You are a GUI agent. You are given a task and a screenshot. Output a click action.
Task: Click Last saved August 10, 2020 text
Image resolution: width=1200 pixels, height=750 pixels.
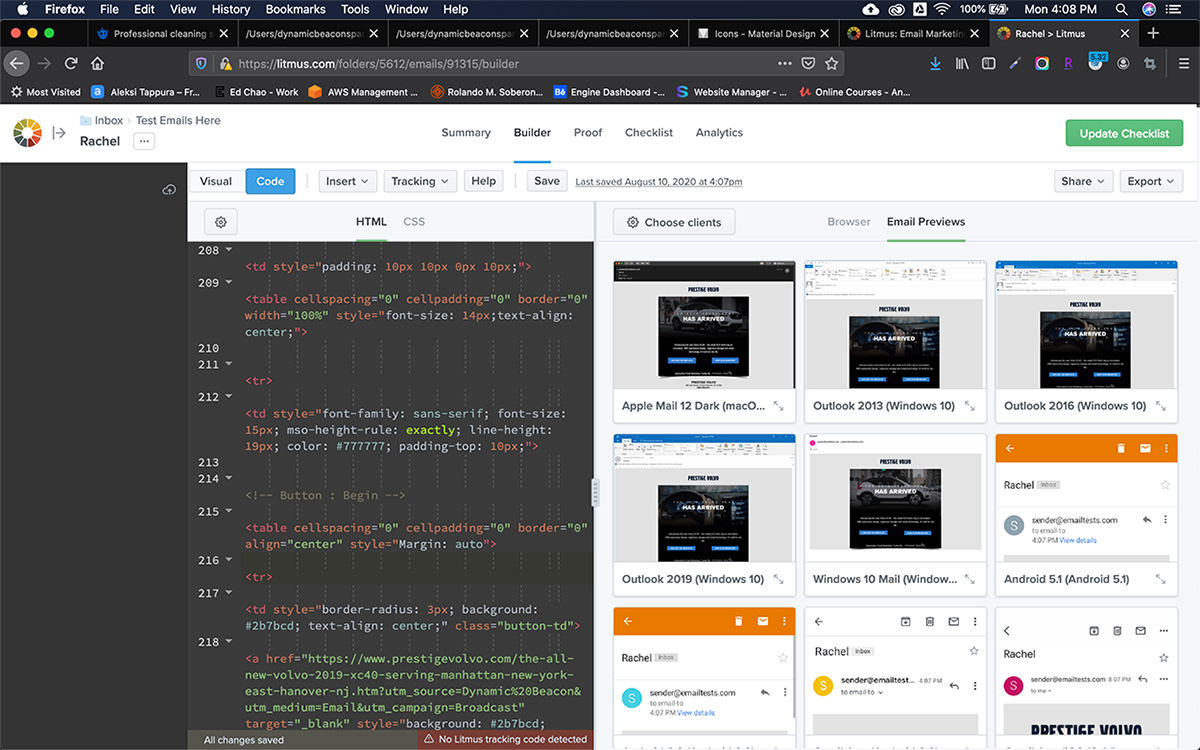coord(659,182)
